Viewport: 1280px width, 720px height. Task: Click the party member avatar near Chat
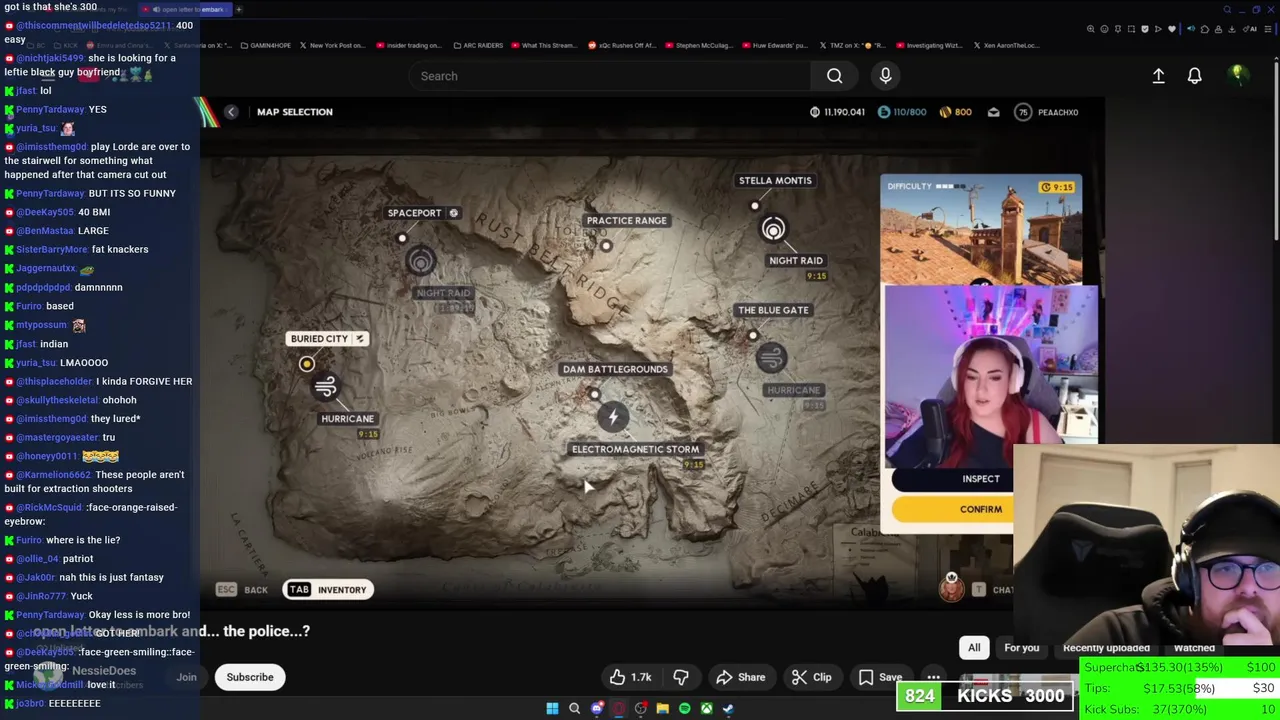point(951,587)
